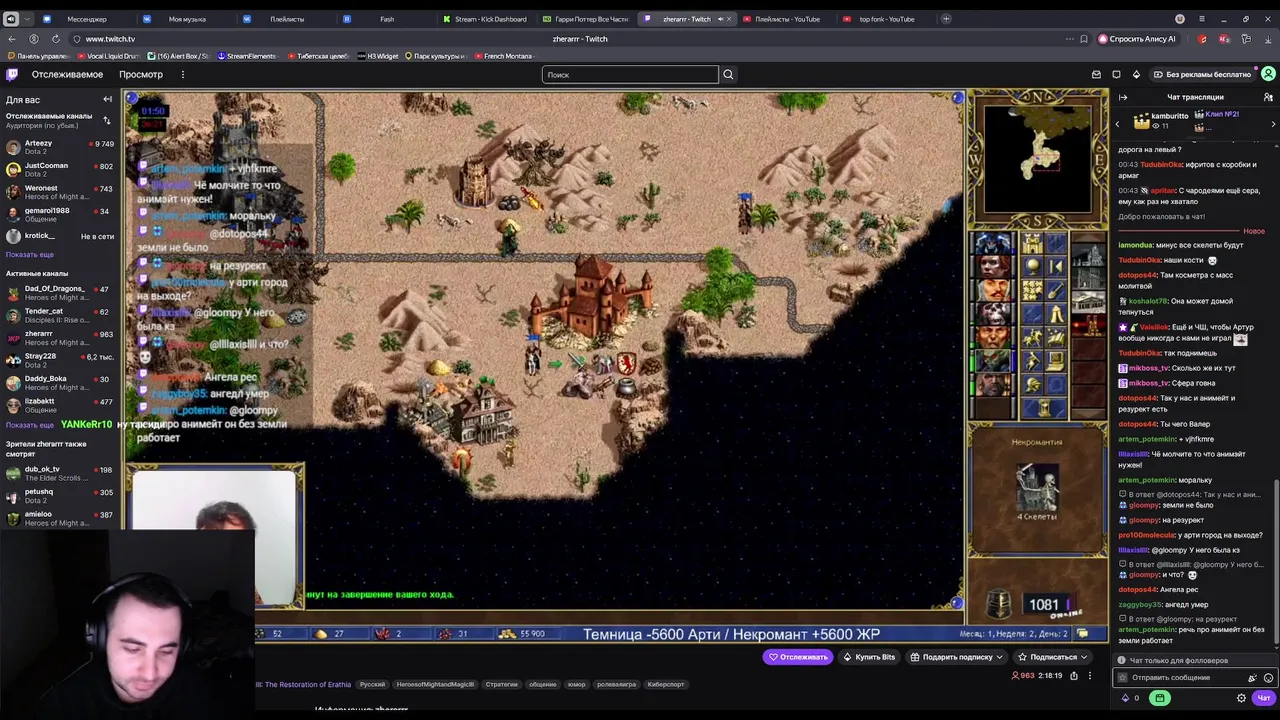Open 'Просмотр' navigation item
Image resolution: width=1280 pixels, height=720 pixels.
141,74
